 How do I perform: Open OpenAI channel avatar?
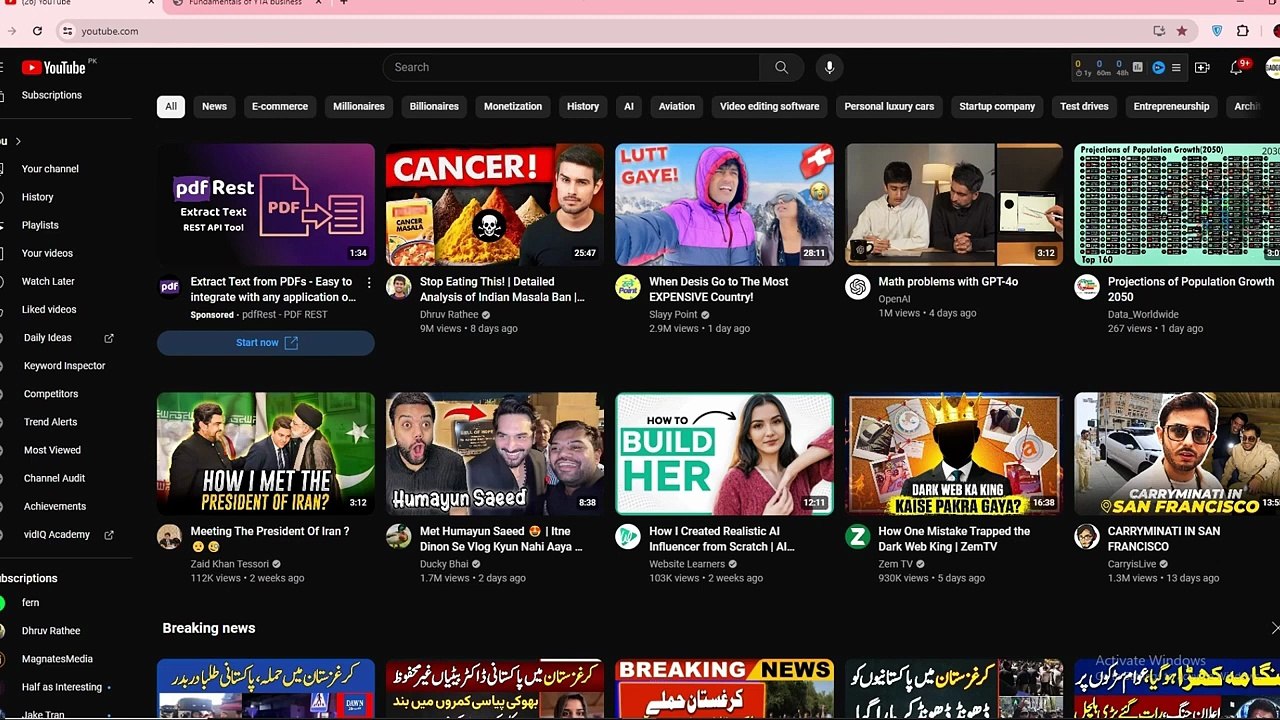coord(857,287)
